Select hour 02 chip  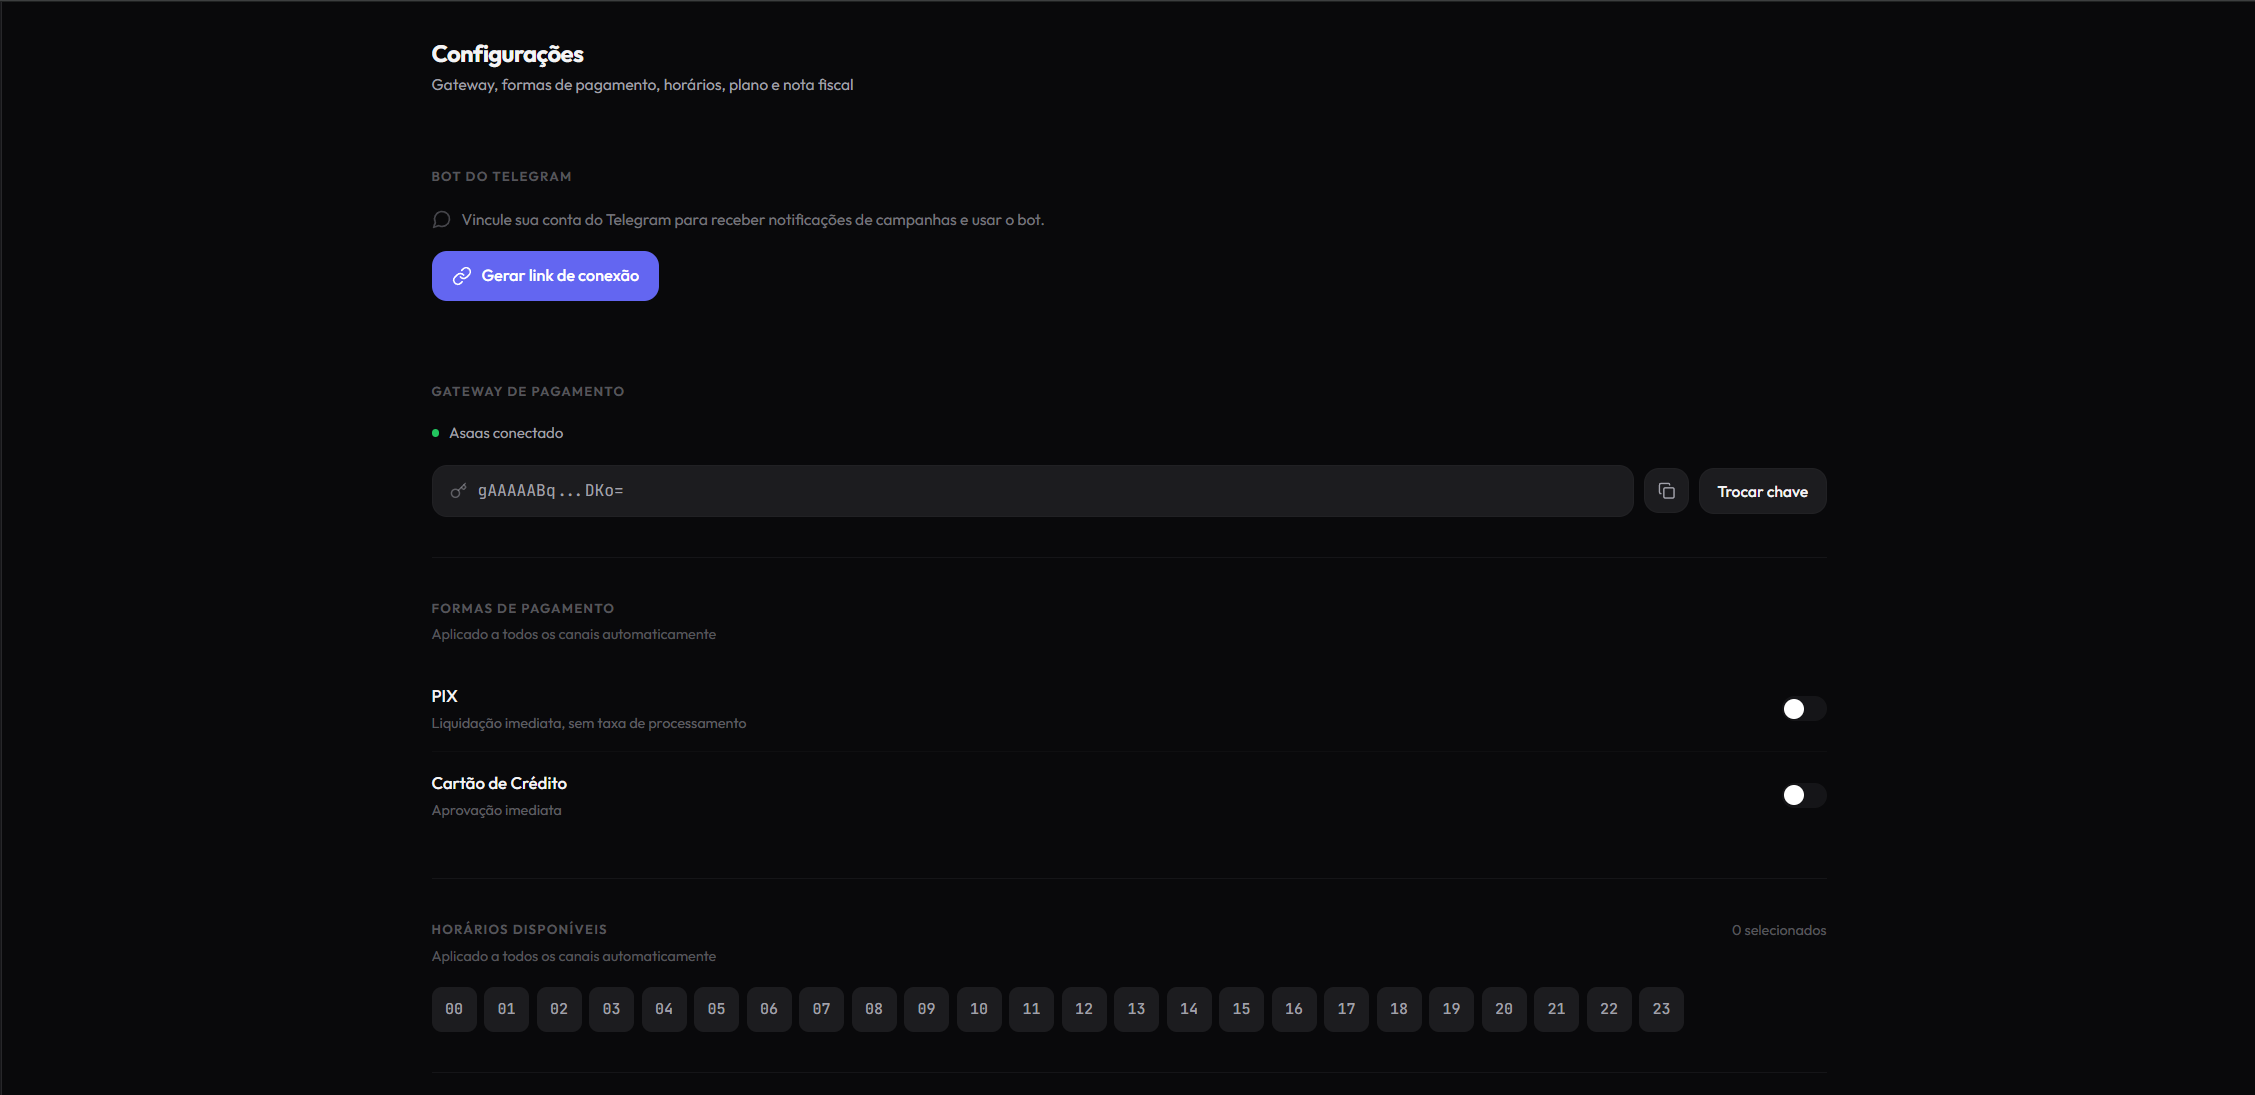pos(559,1009)
